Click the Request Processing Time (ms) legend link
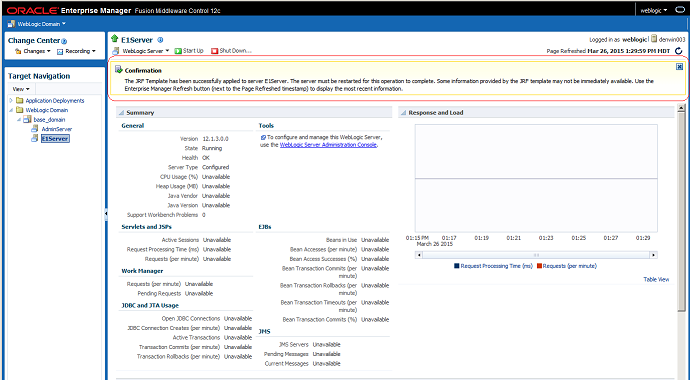This screenshot has width=690, height=380. [x=496, y=266]
